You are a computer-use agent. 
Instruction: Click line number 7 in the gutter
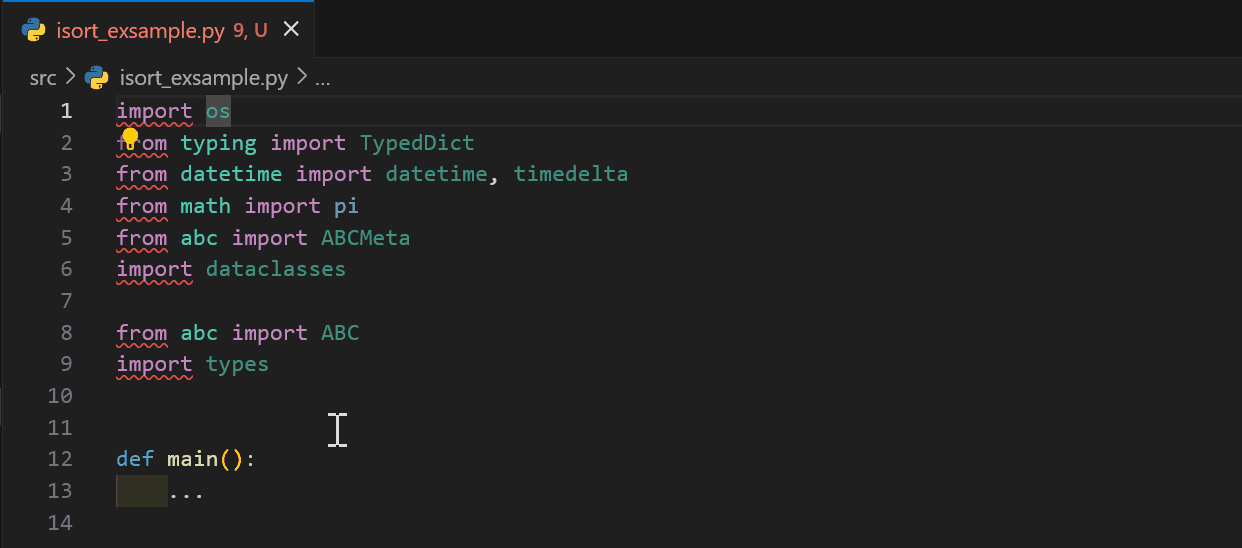(67, 301)
